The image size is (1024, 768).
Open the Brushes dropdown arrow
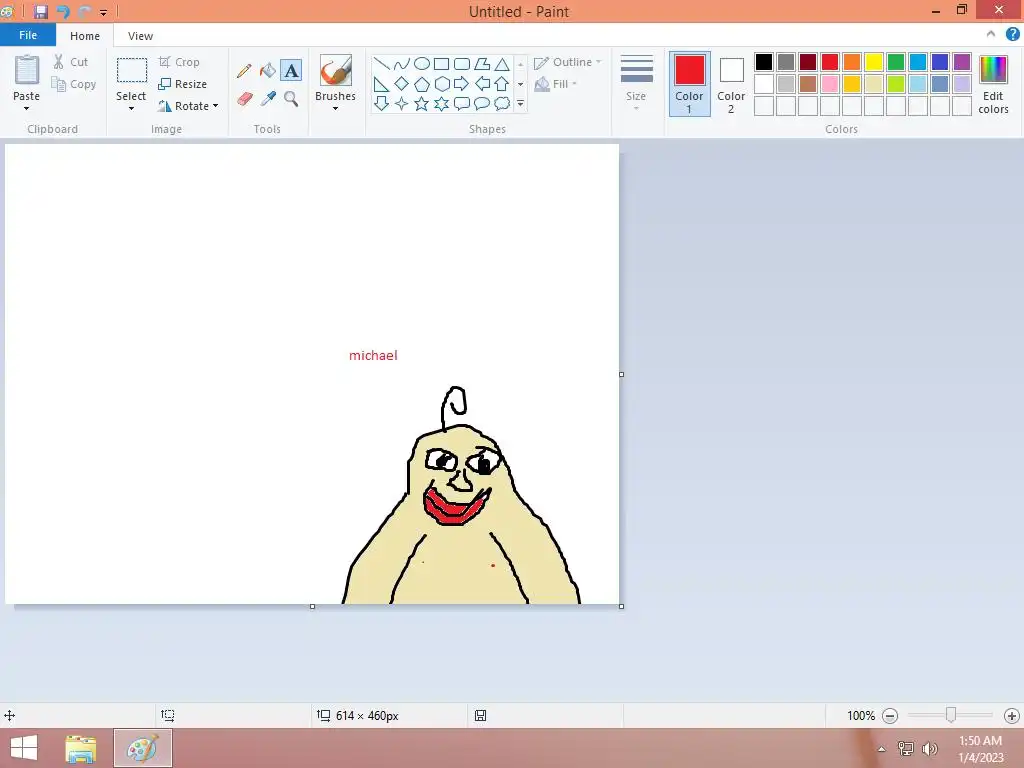click(x=336, y=108)
